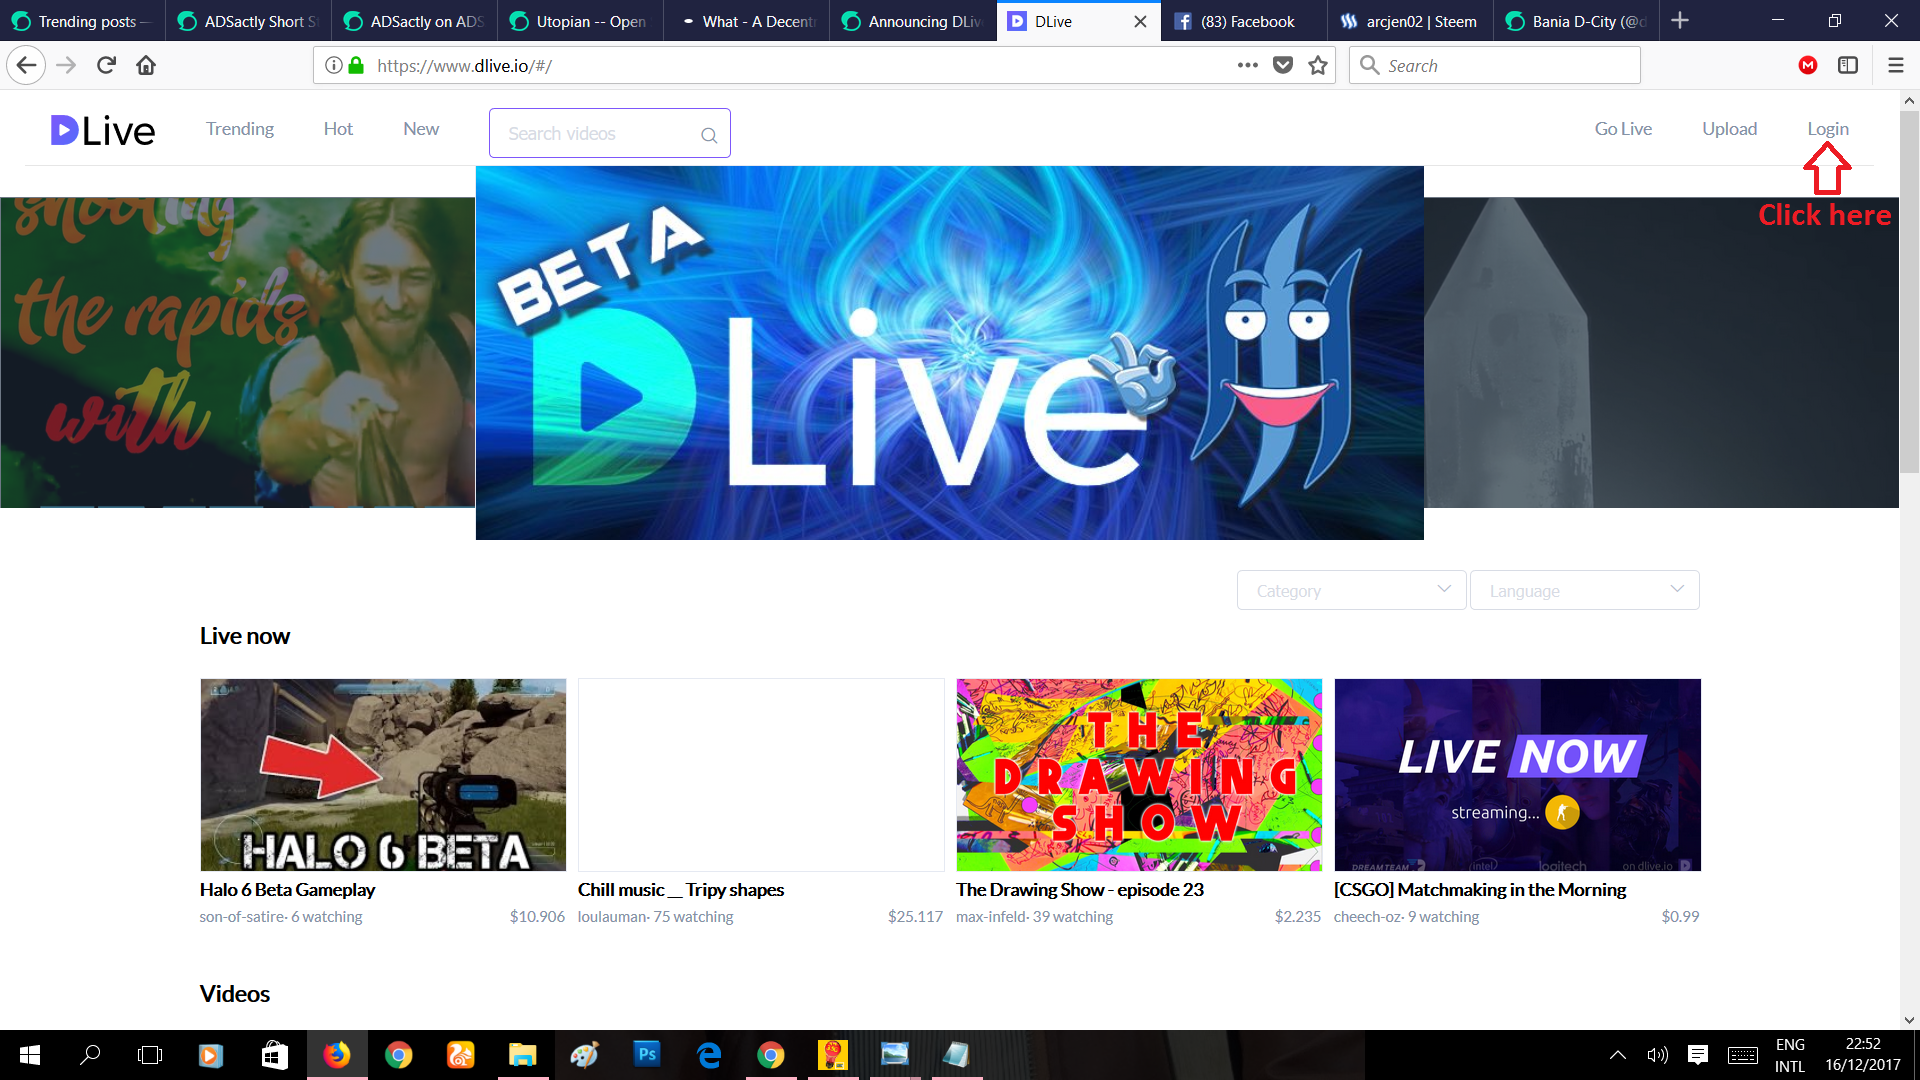
Task: Click the Login link
Action: (1827, 129)
